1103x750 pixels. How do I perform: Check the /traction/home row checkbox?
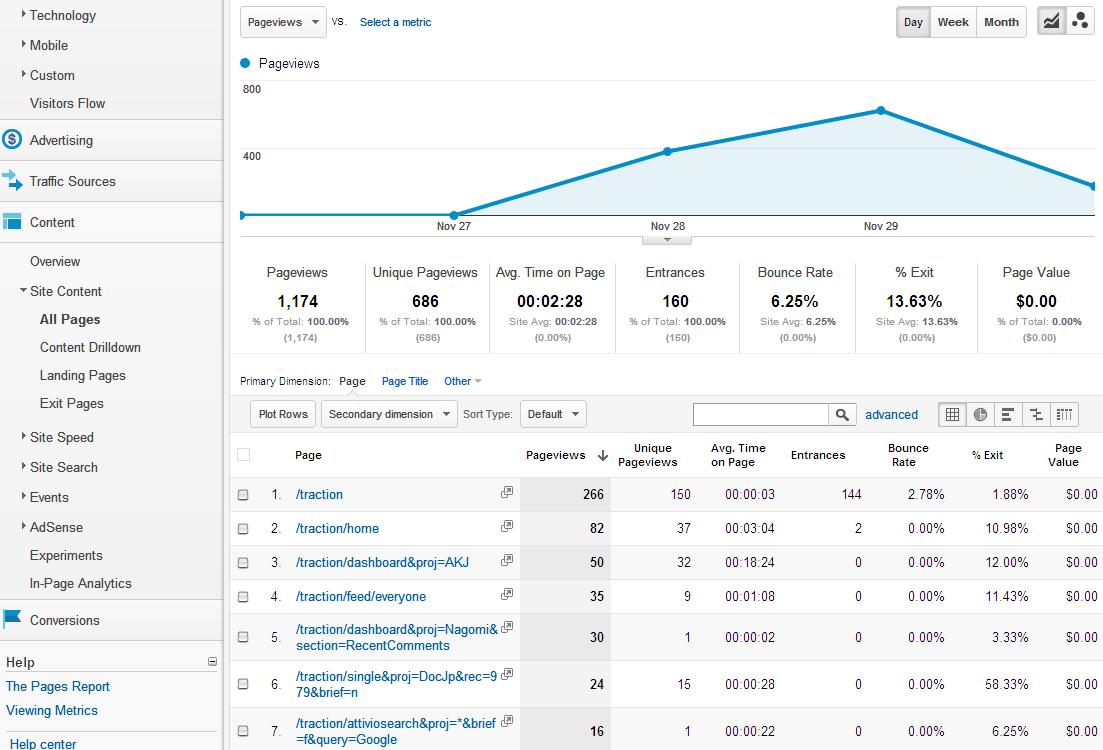(243, 528)
